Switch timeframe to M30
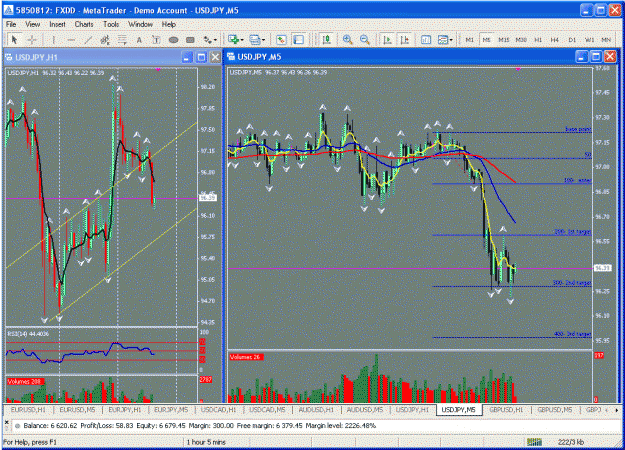This screenshot has height=450, width=625. coord(521,40)
